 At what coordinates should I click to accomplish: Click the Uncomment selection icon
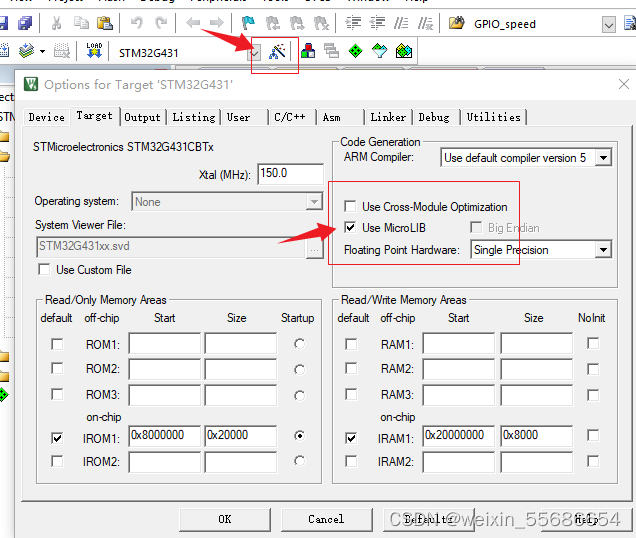pos(425,23)
